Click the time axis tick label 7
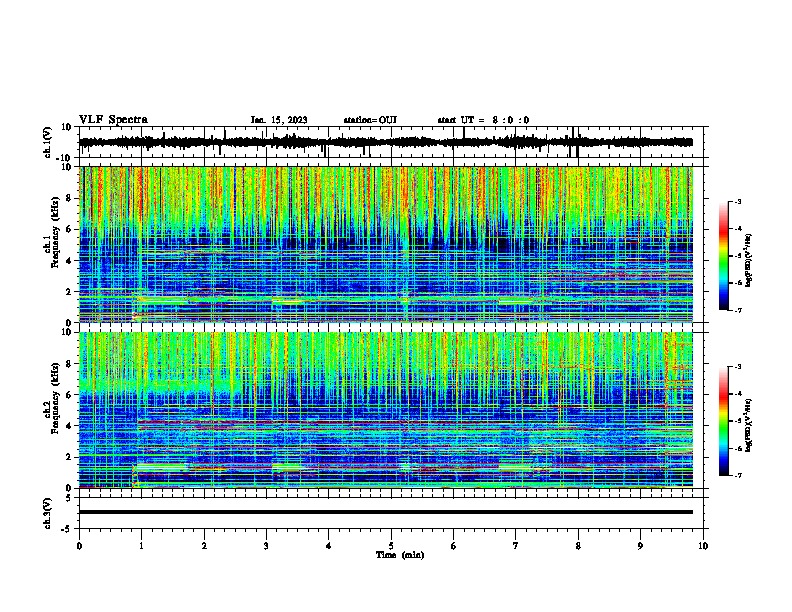 click(x=516, y=546)
